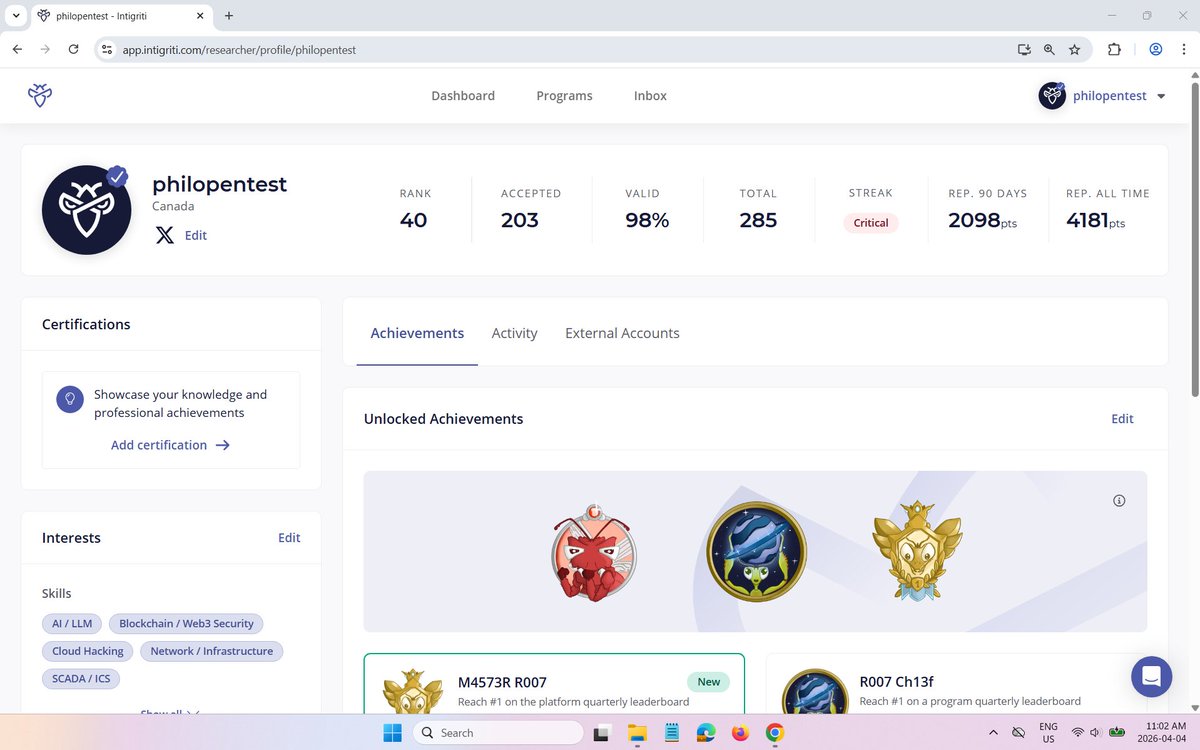Click the lightbulb icon in Certifications
1200x750 pixels.
click(x=70, y=398)
